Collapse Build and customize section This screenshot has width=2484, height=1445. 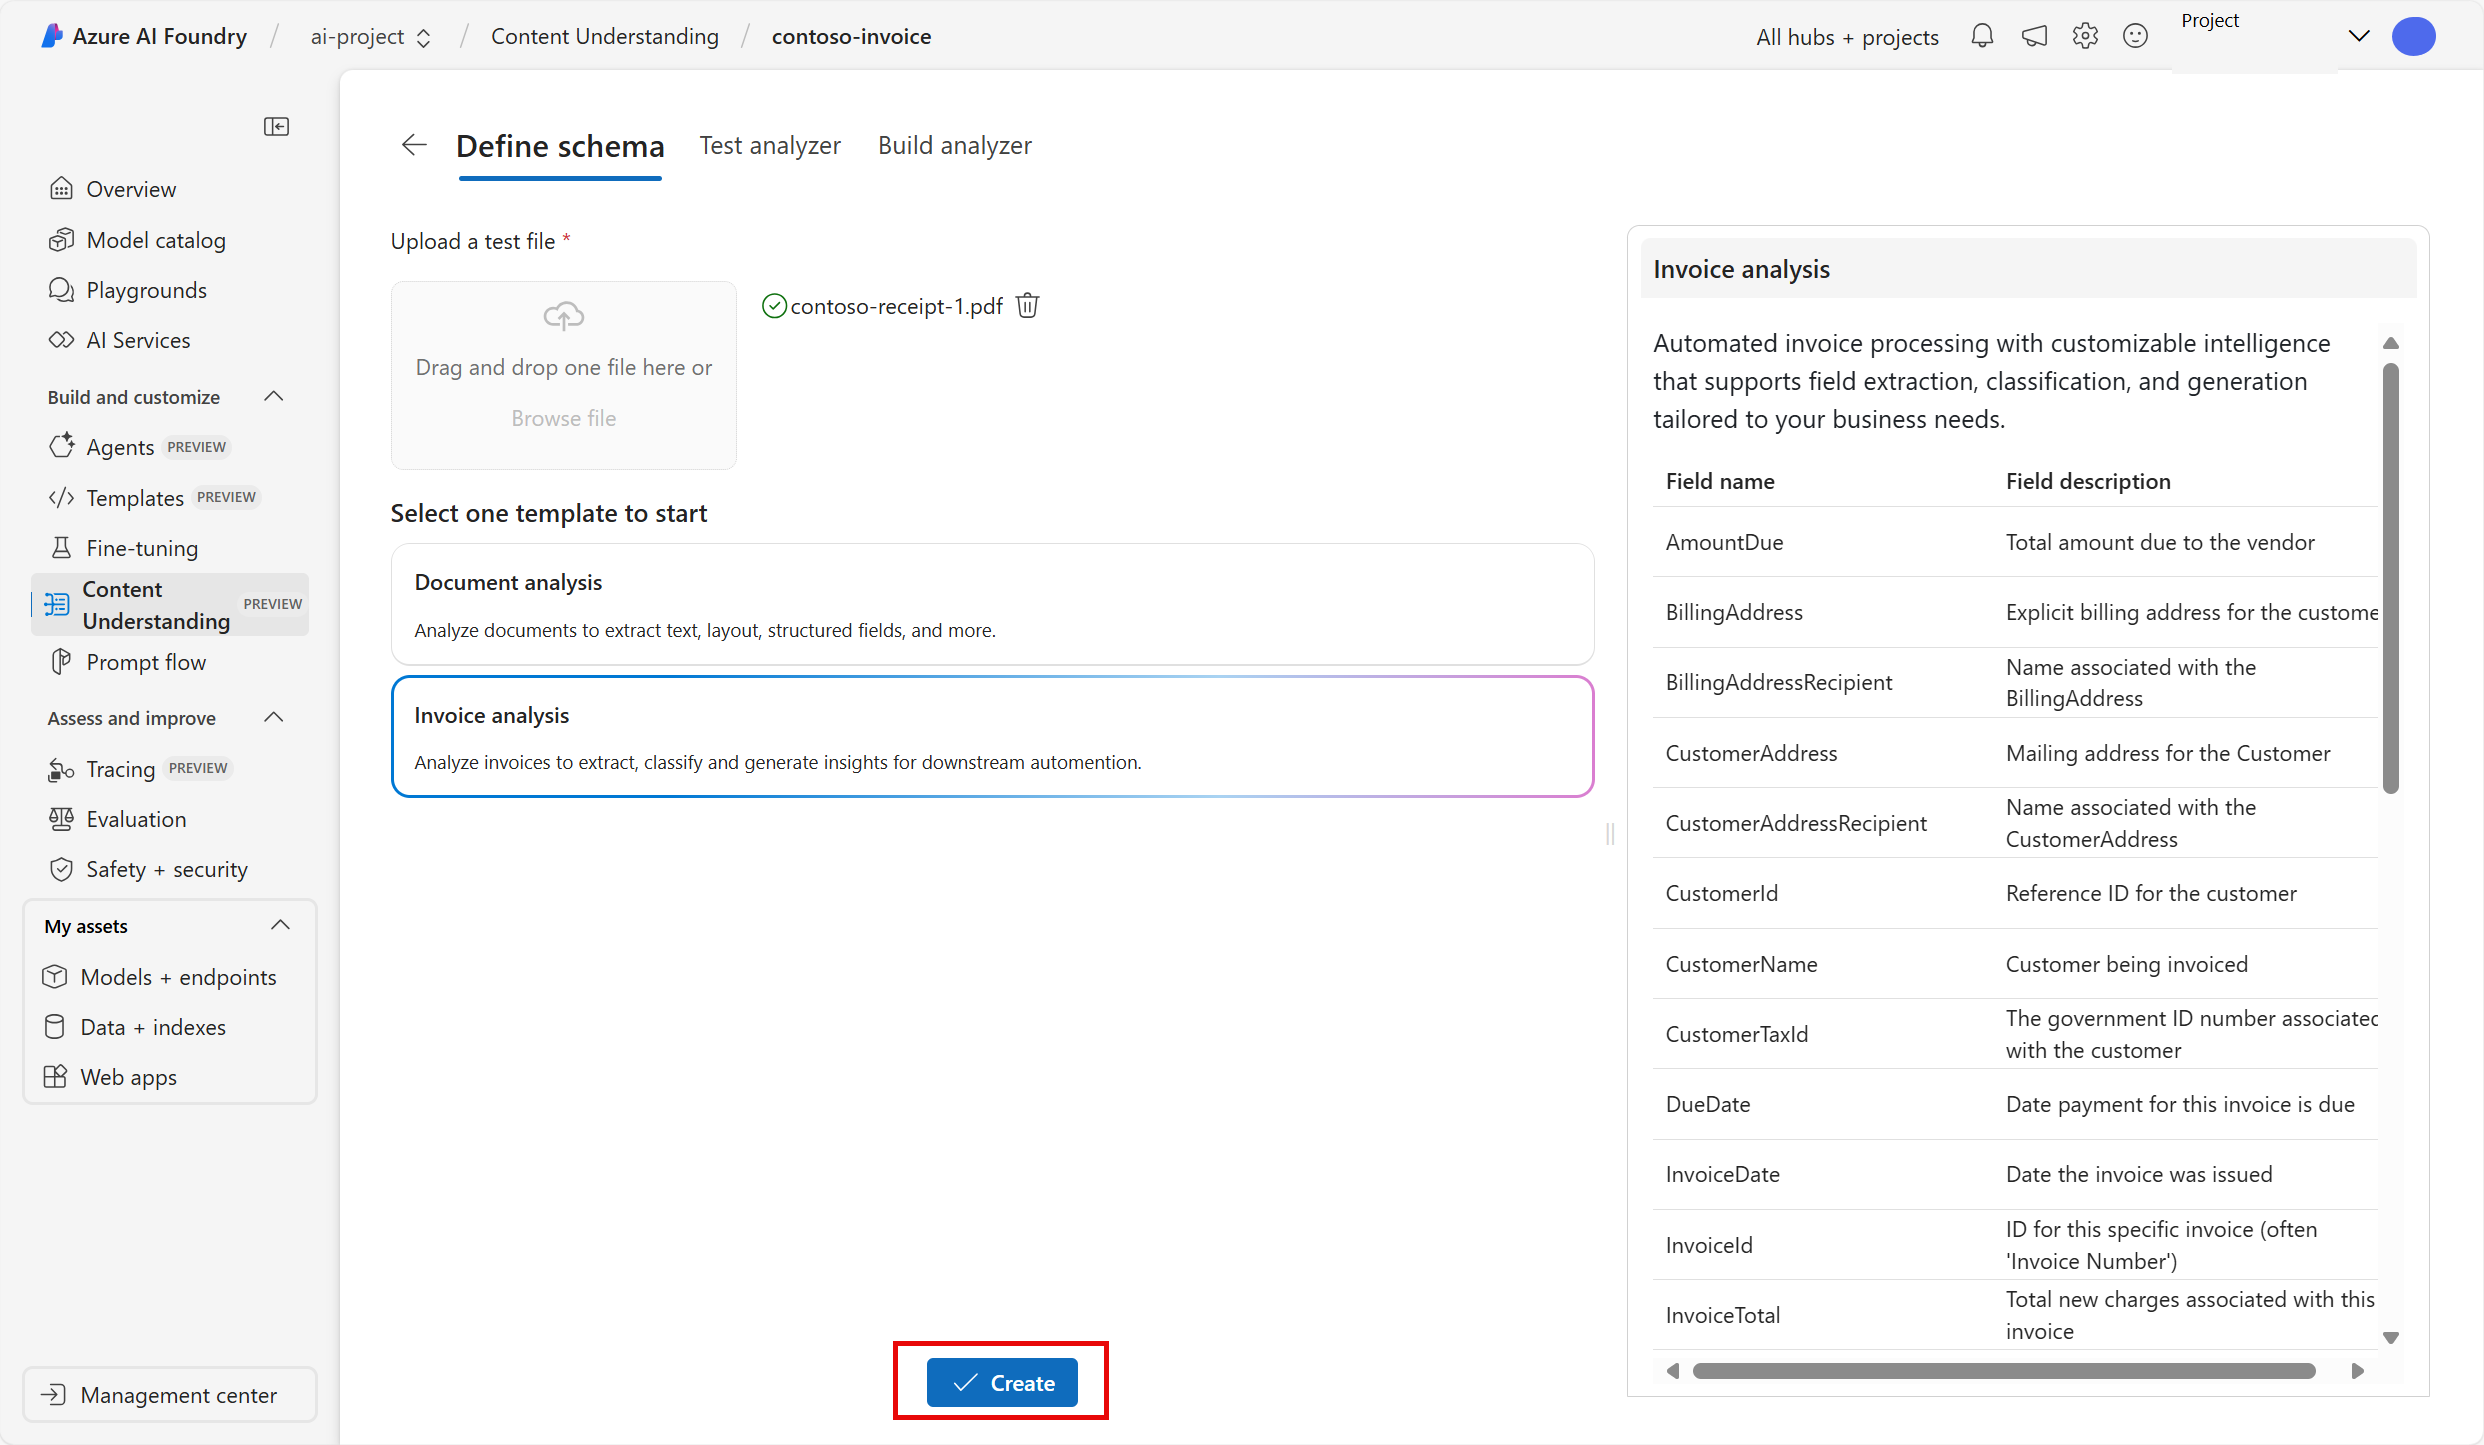coord(274,397)
